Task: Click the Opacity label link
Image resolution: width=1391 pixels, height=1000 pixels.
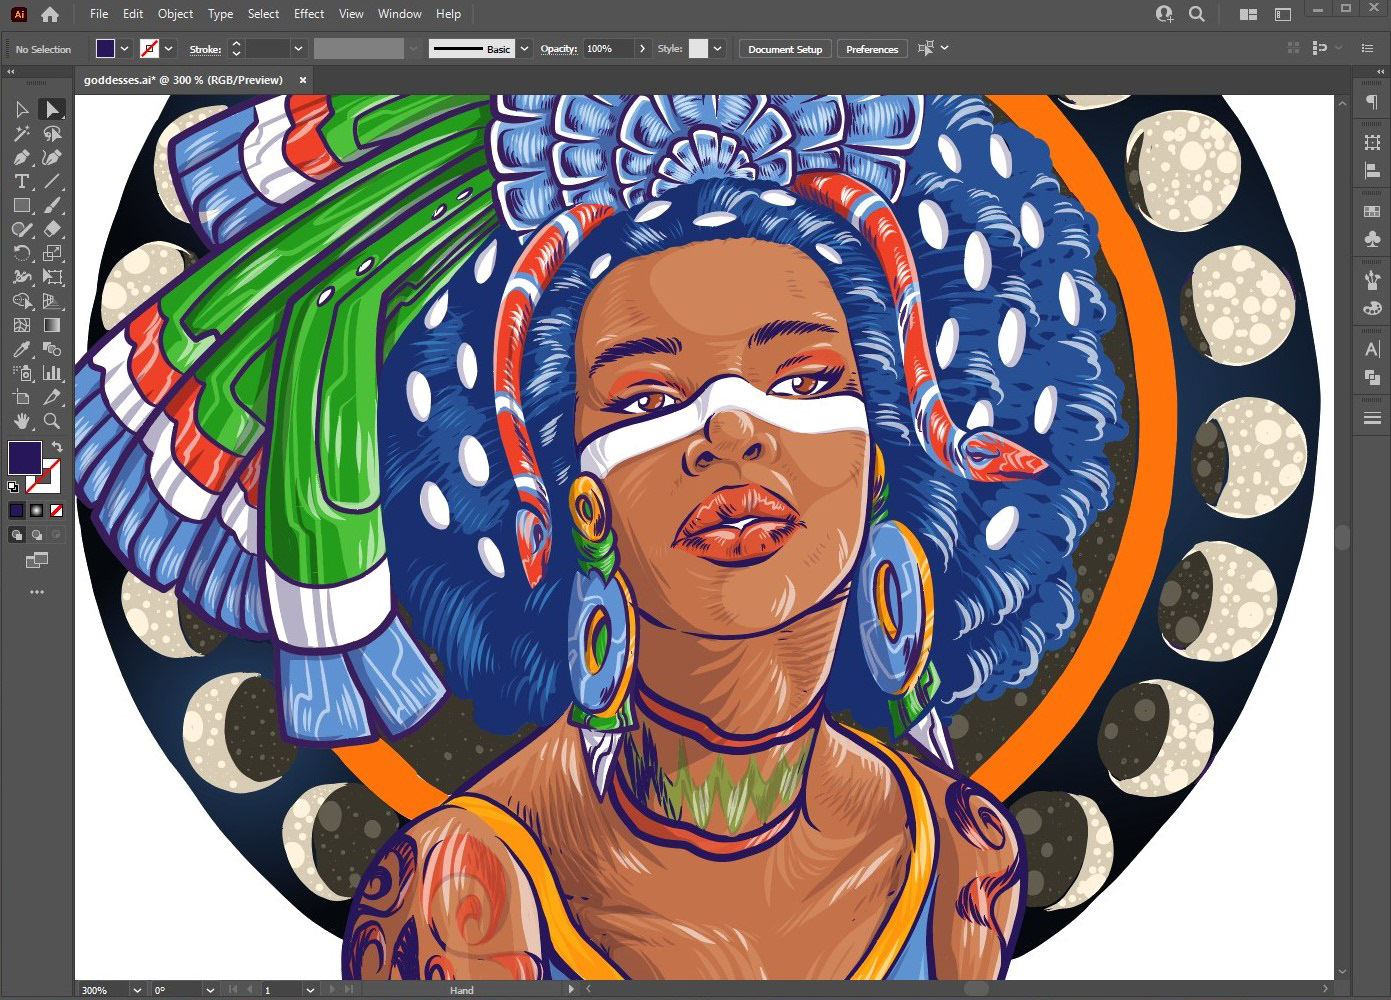Action: pos(559,49)
